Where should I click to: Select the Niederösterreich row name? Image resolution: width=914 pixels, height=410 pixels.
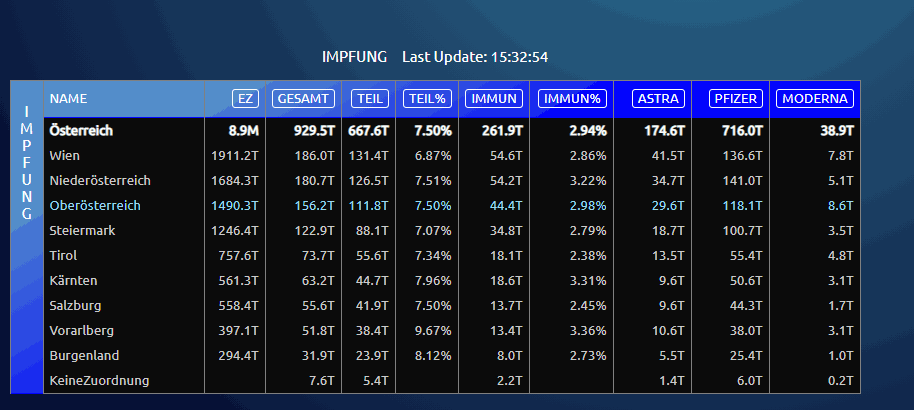pyautogui.click(x=100, y=181)
